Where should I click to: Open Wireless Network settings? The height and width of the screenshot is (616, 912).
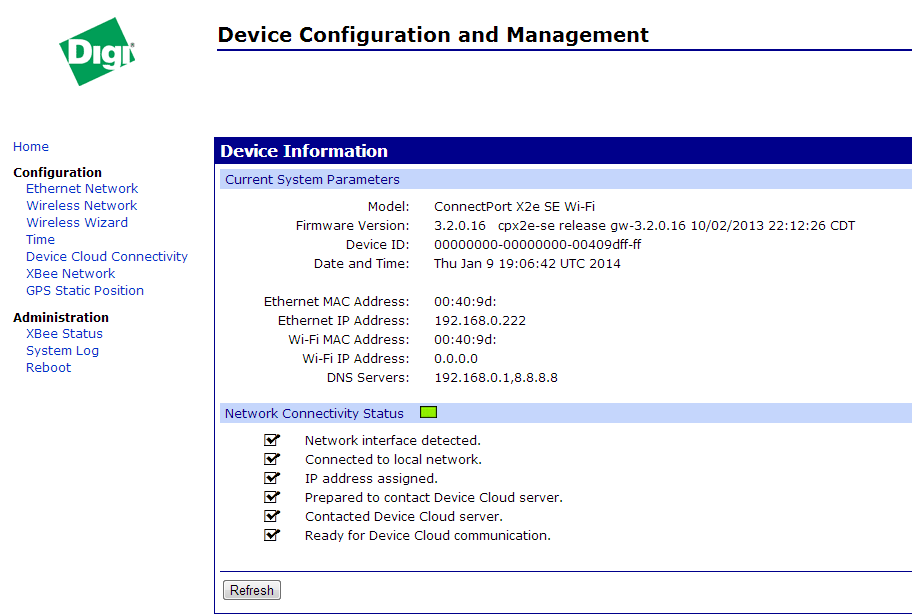[x=81, y=206]
